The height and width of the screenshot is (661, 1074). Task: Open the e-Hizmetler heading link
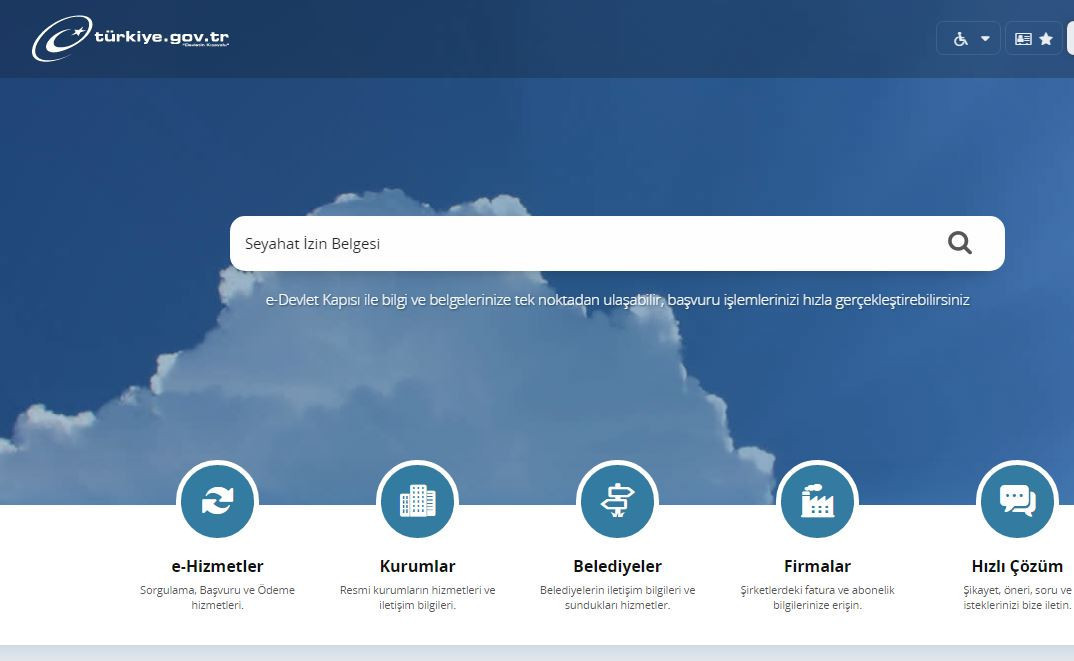217,566
